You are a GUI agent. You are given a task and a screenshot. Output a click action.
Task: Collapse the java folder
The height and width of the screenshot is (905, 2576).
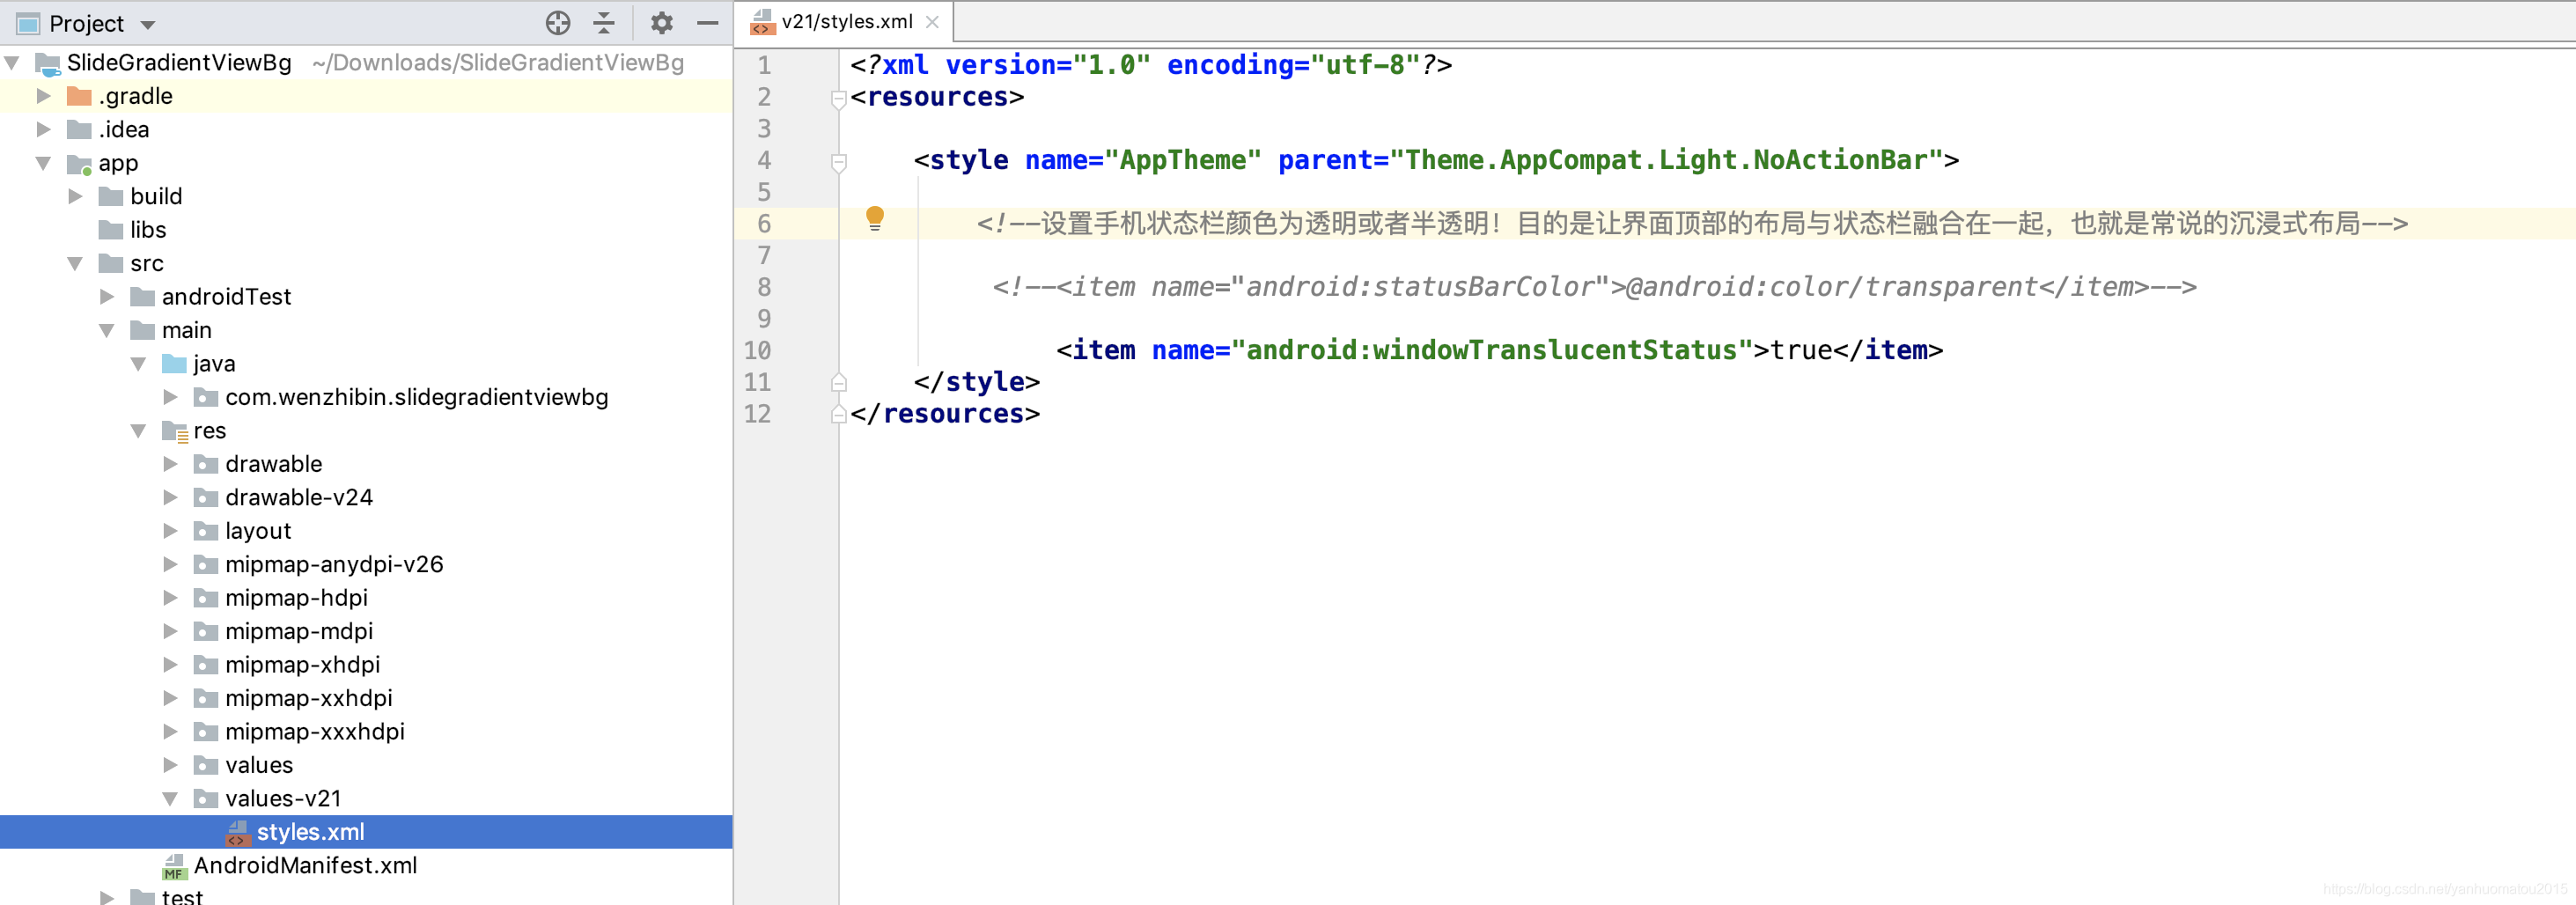139,363
